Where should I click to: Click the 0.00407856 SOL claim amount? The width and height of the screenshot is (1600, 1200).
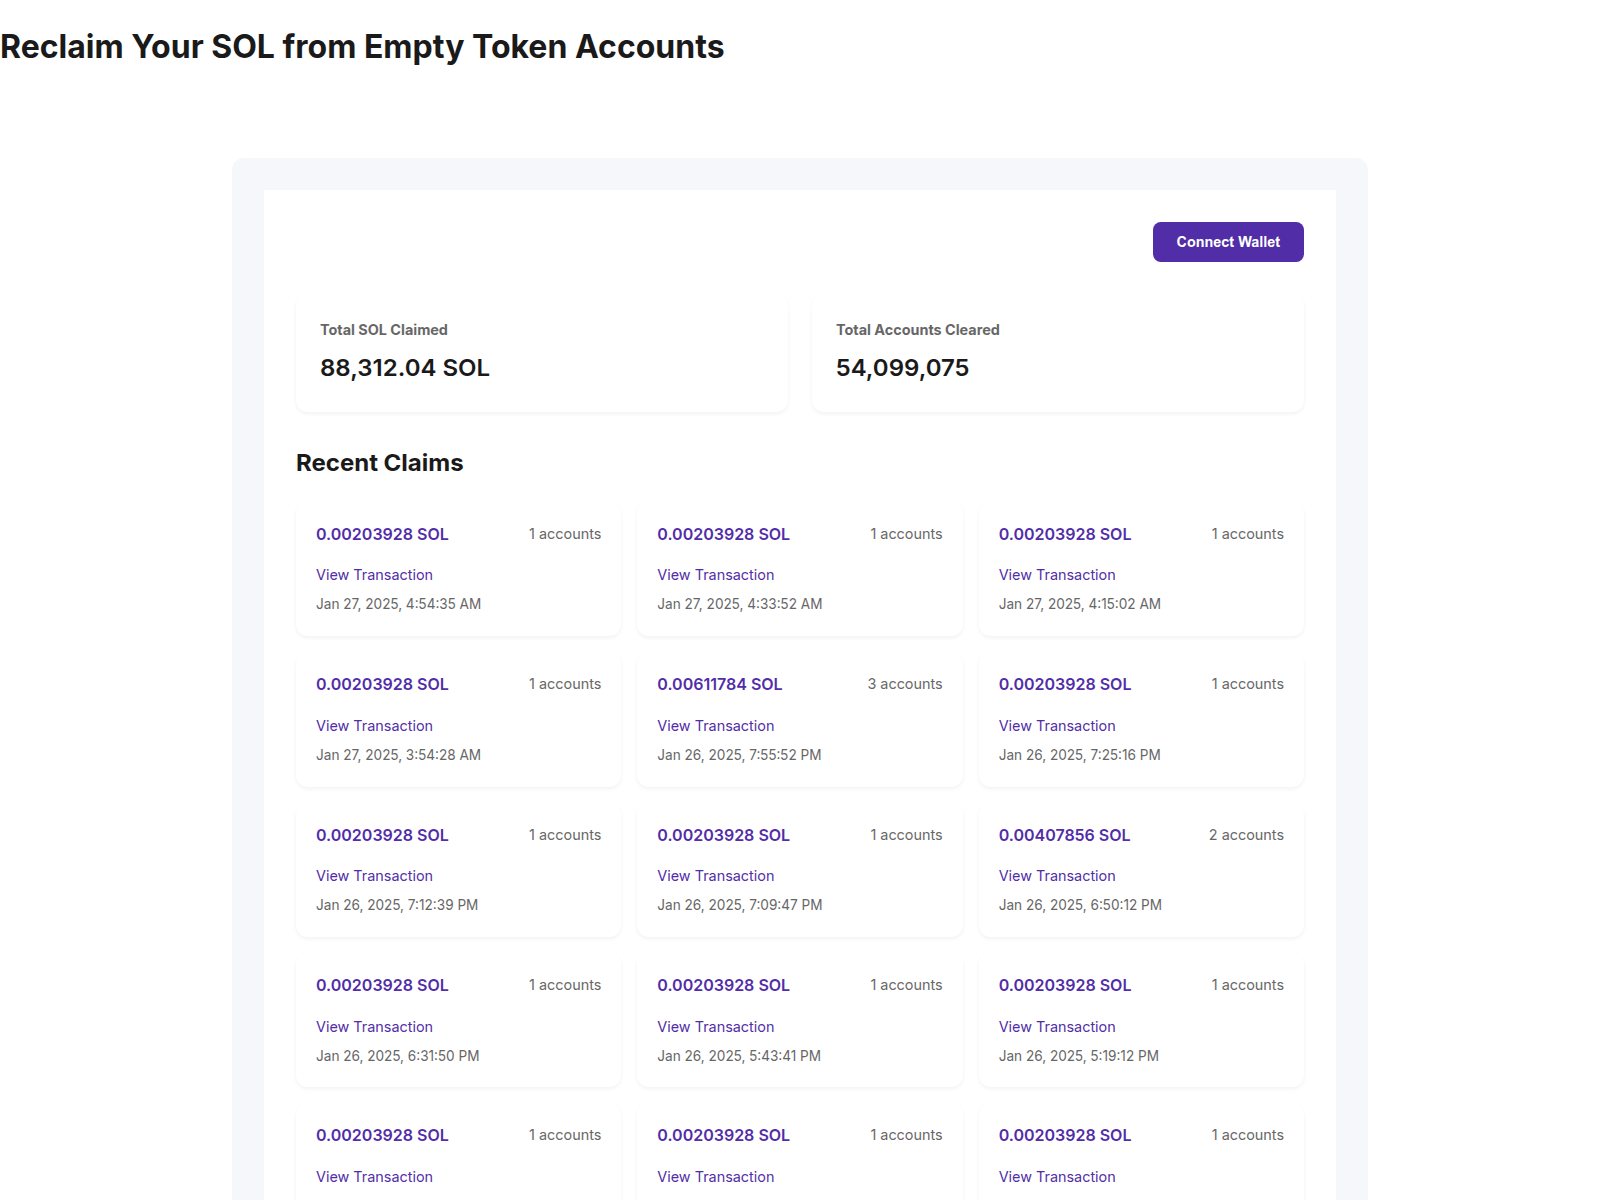pos(1064,835)
